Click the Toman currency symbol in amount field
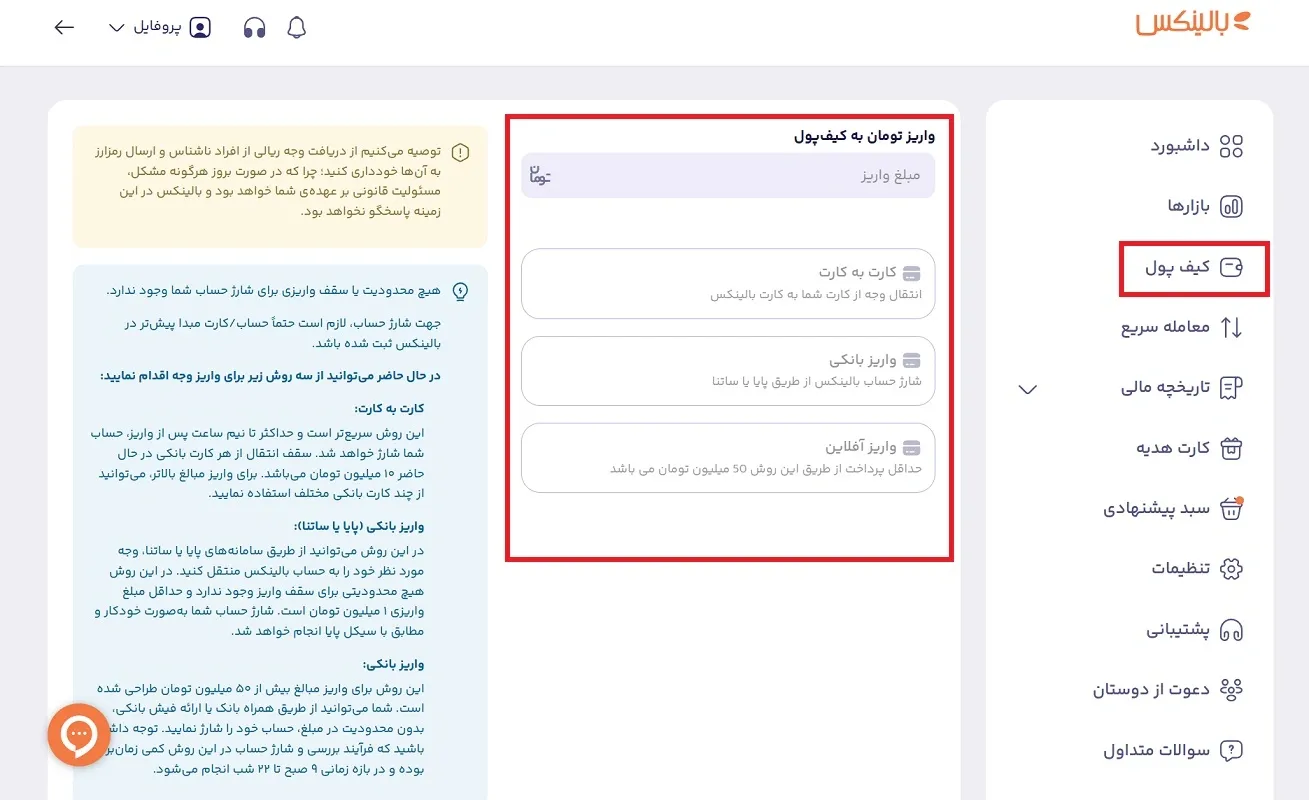The image size is (1309, 800). [540, 175]
